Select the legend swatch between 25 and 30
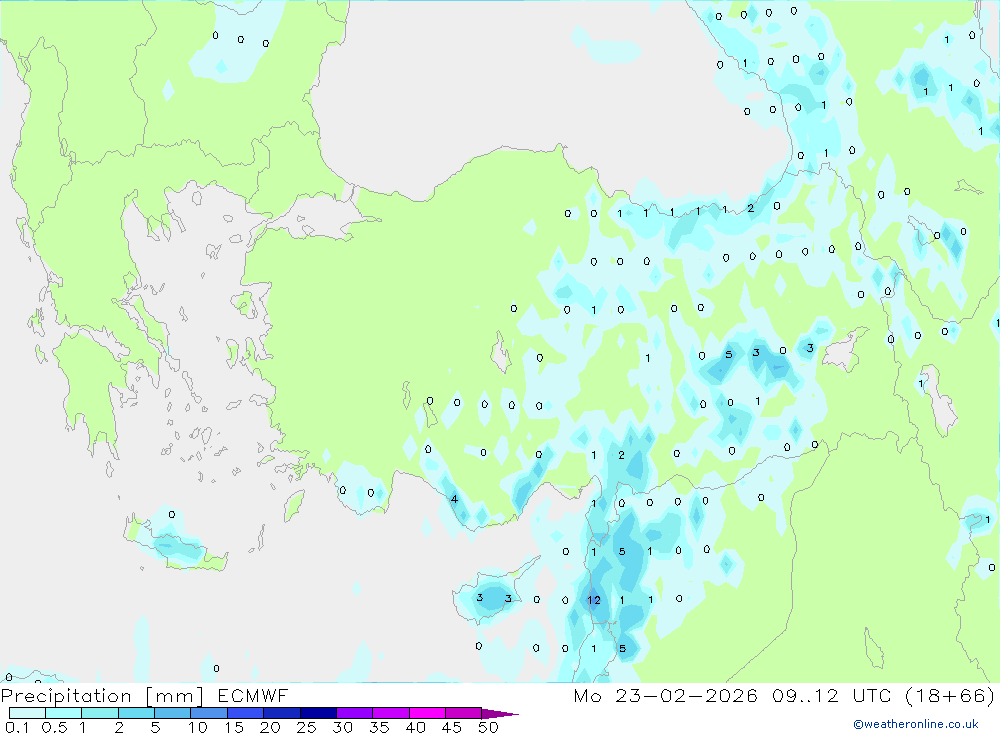Screen dimensions: 1000x733 point(318,713)
